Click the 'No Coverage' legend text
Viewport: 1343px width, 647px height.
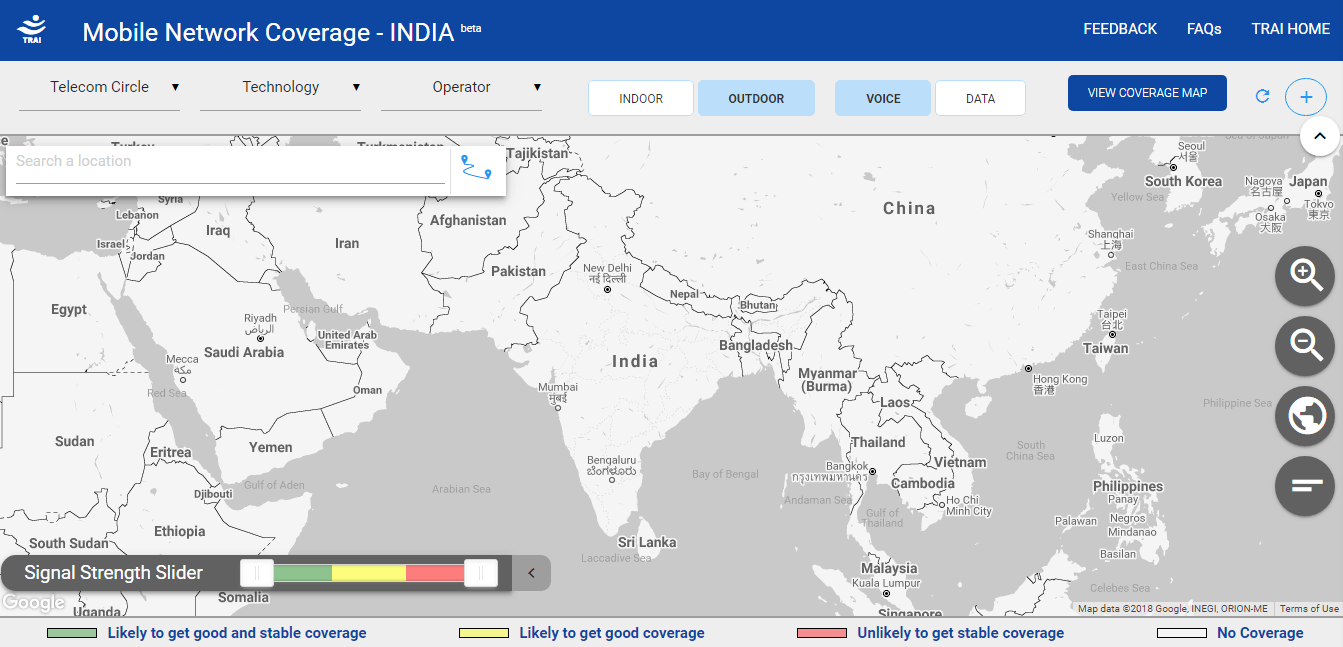(1260, 633)
